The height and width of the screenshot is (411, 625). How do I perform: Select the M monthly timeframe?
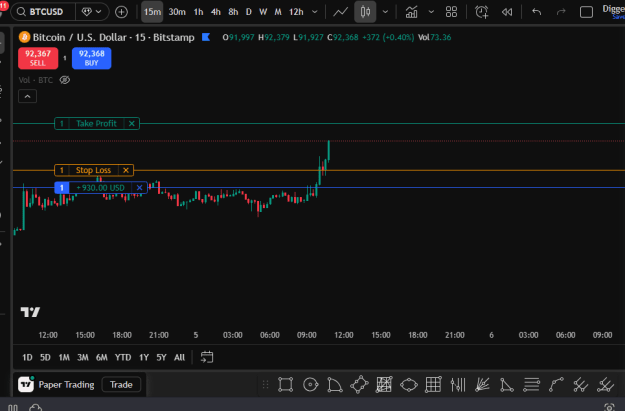click(x=278, y=12)
